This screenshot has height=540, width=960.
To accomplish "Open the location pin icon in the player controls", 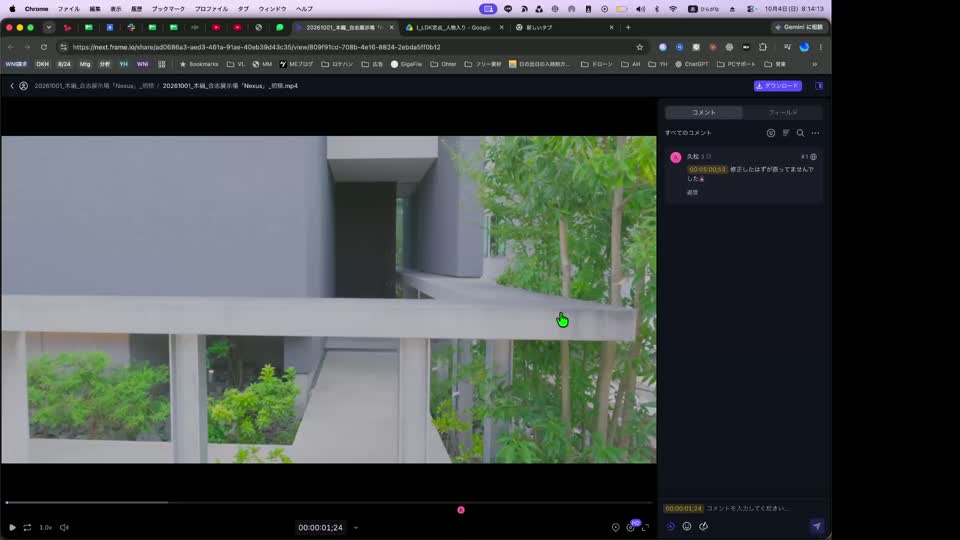I will (615, 527).
